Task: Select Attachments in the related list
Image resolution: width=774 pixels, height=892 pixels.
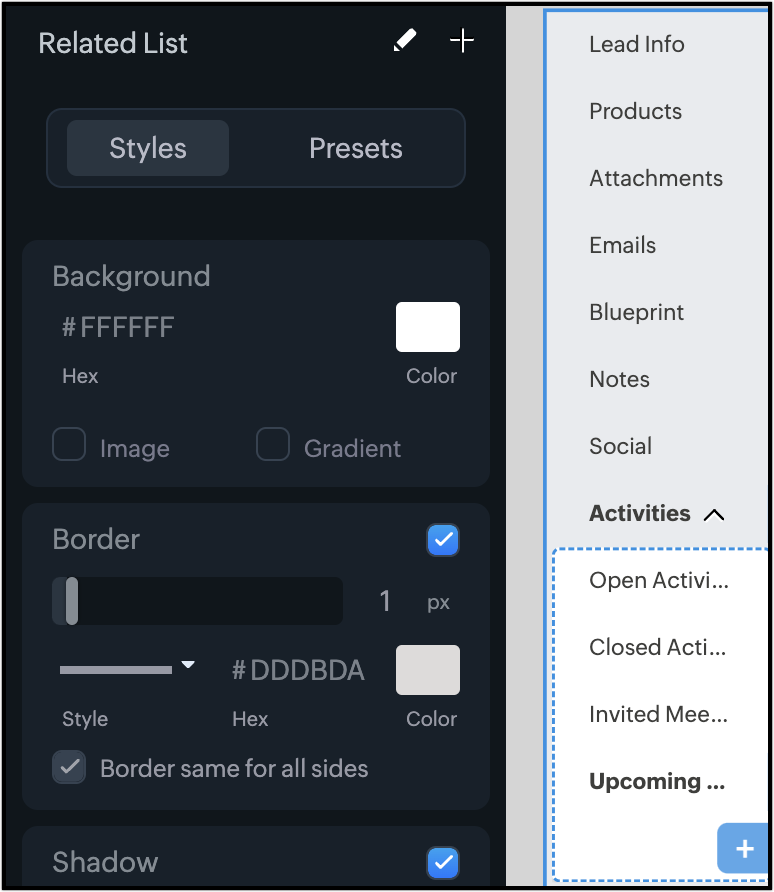Action: click(656, 178)
